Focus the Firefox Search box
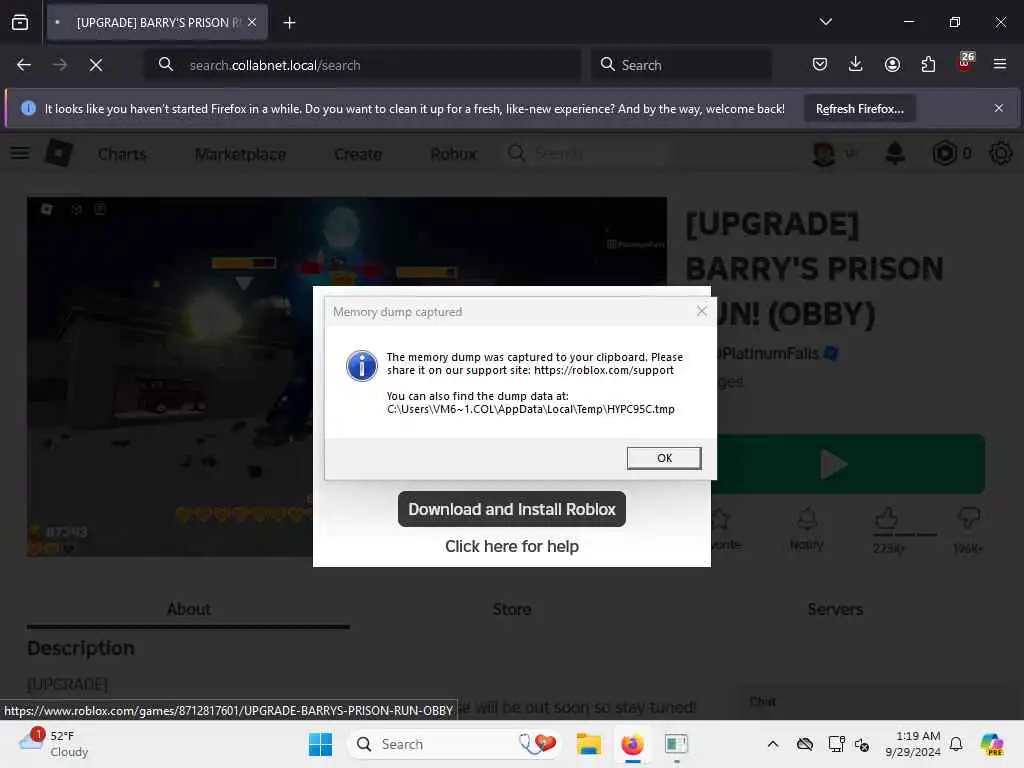The width and height of the screenshot is (1024, 768). point(681,65)
